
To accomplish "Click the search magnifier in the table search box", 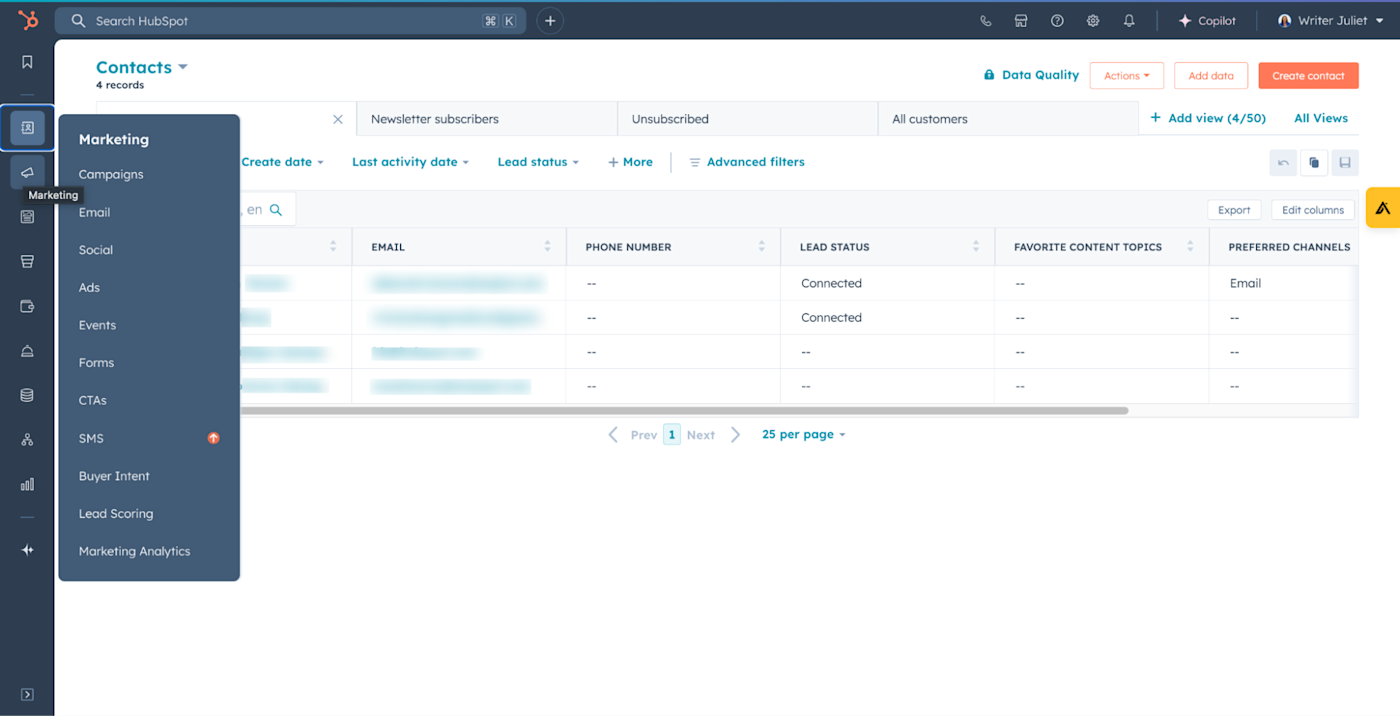I will [x=276, y=210].
